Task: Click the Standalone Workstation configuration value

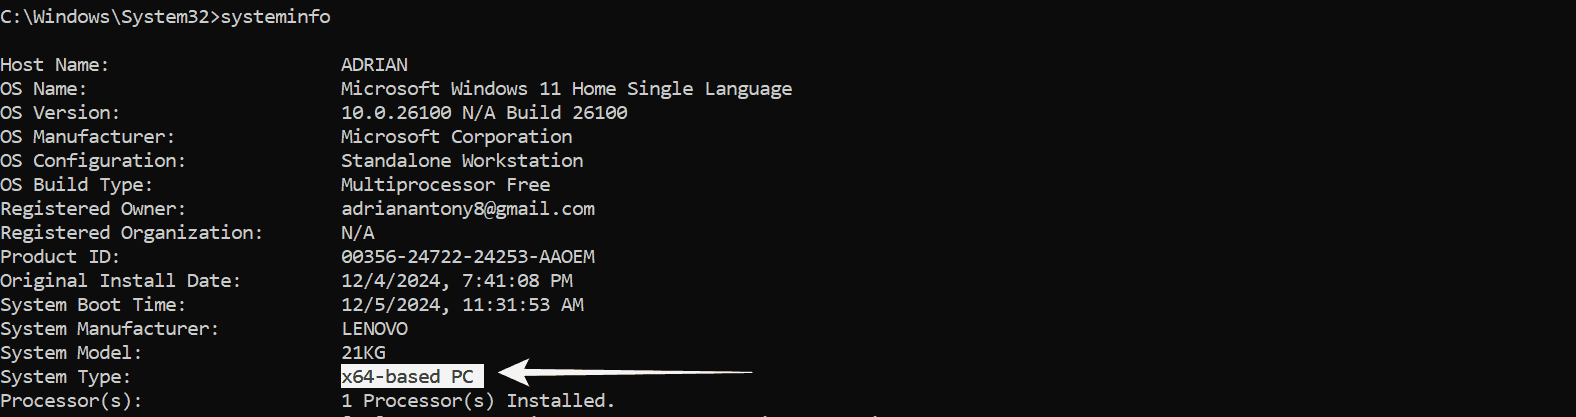Action: (462, 160)
